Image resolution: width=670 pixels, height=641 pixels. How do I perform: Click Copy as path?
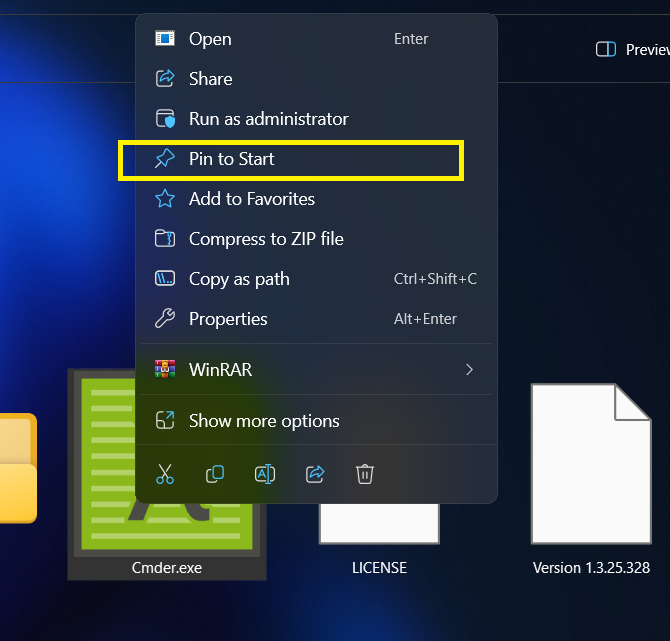[239, 279]
